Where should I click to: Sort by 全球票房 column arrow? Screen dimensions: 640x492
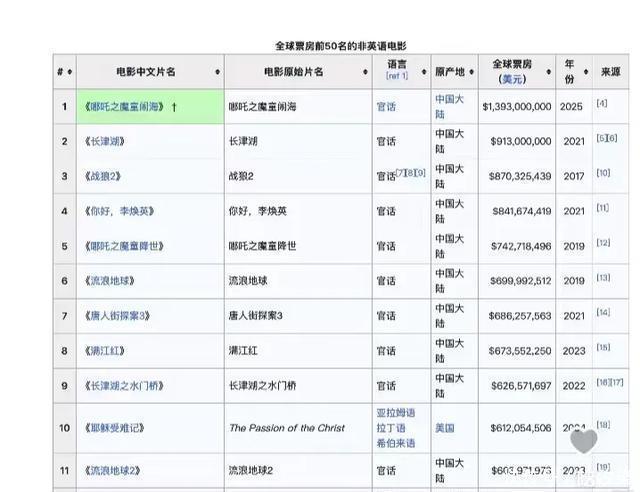549,72
